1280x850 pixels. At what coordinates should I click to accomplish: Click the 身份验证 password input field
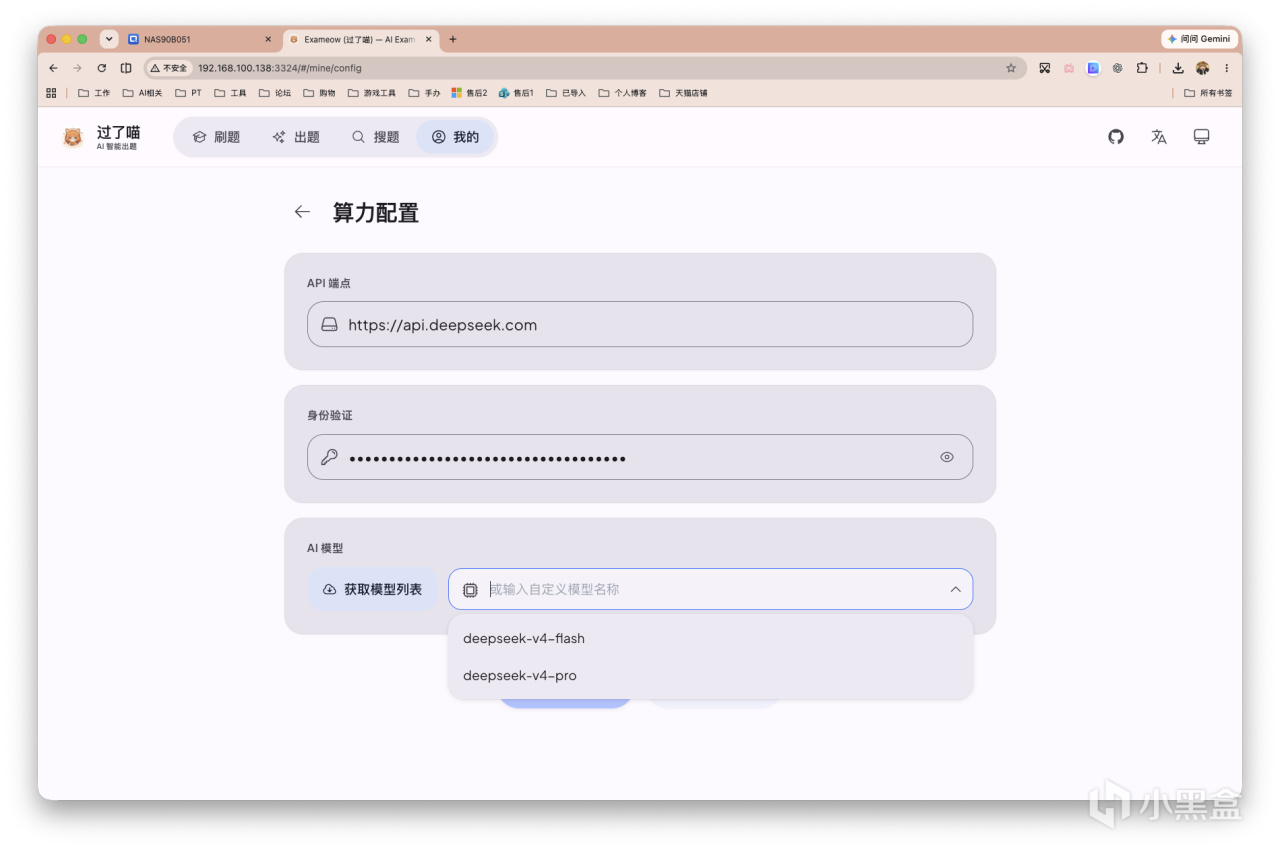tap(640, 457)
